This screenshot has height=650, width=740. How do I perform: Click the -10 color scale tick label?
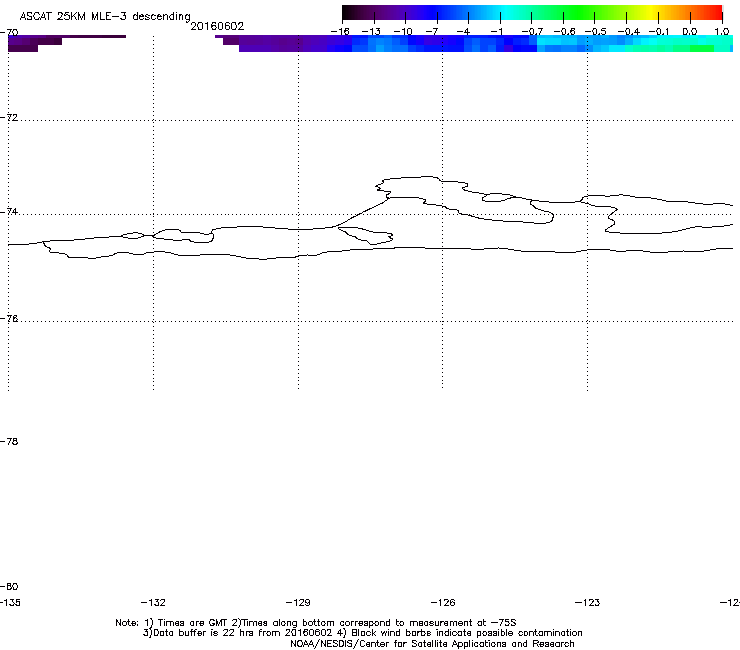(x=403, y=32)
